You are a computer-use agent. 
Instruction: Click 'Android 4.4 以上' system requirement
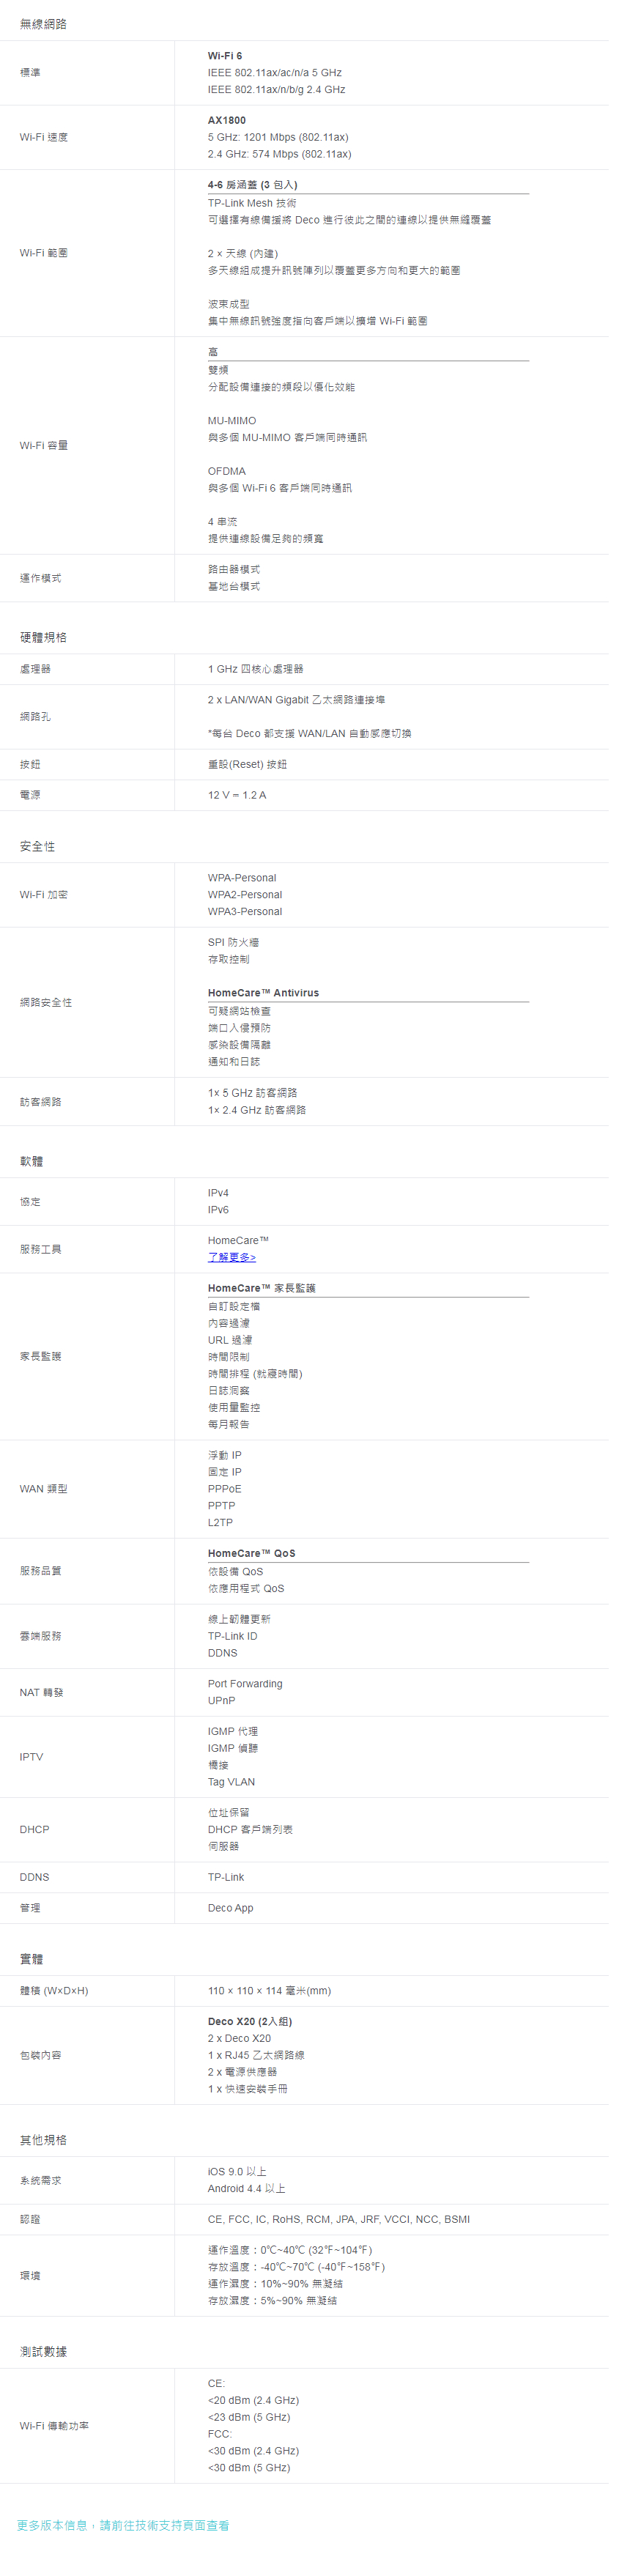(x=246, y=2188)
